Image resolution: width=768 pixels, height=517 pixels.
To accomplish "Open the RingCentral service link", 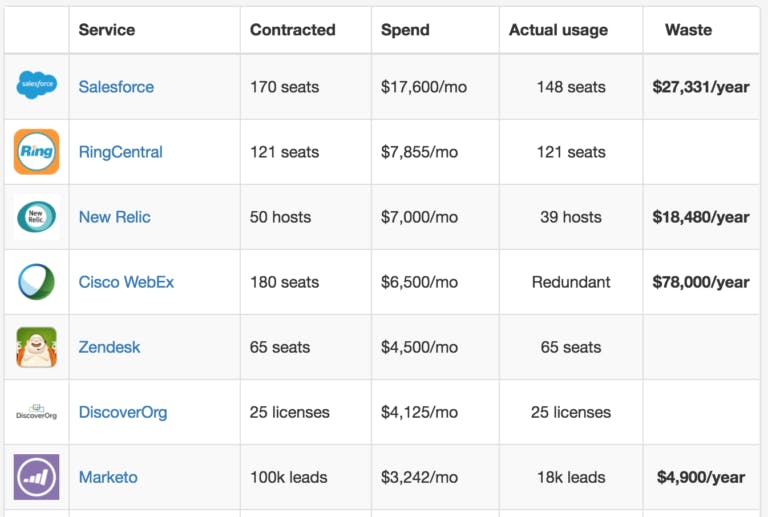I will tap(120, 152).
